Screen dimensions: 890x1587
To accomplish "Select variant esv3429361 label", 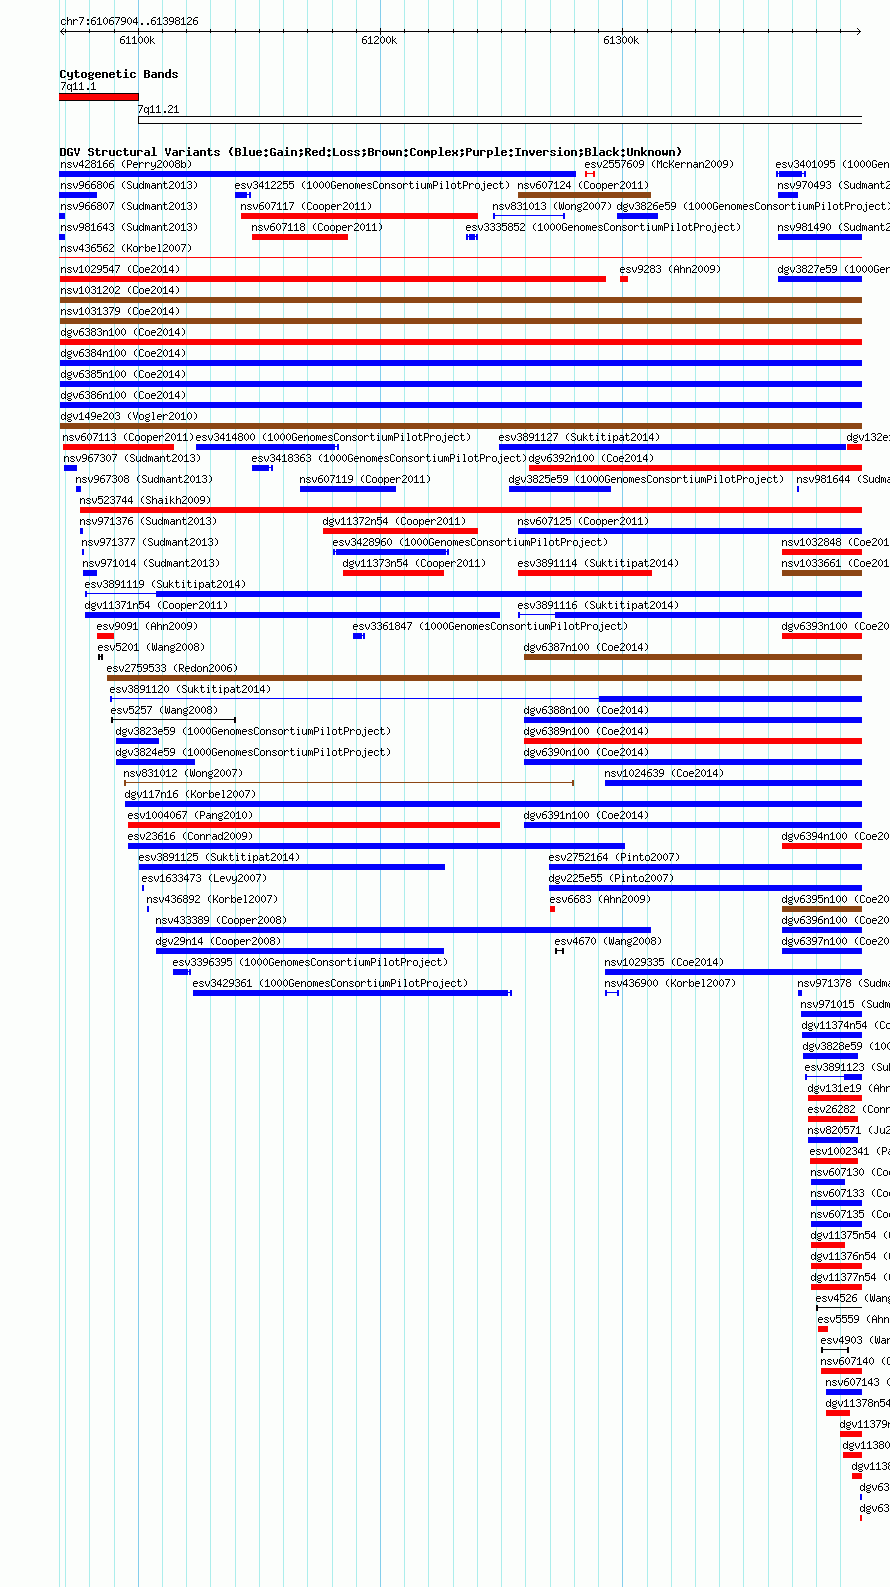I will [x=330, y=983].
